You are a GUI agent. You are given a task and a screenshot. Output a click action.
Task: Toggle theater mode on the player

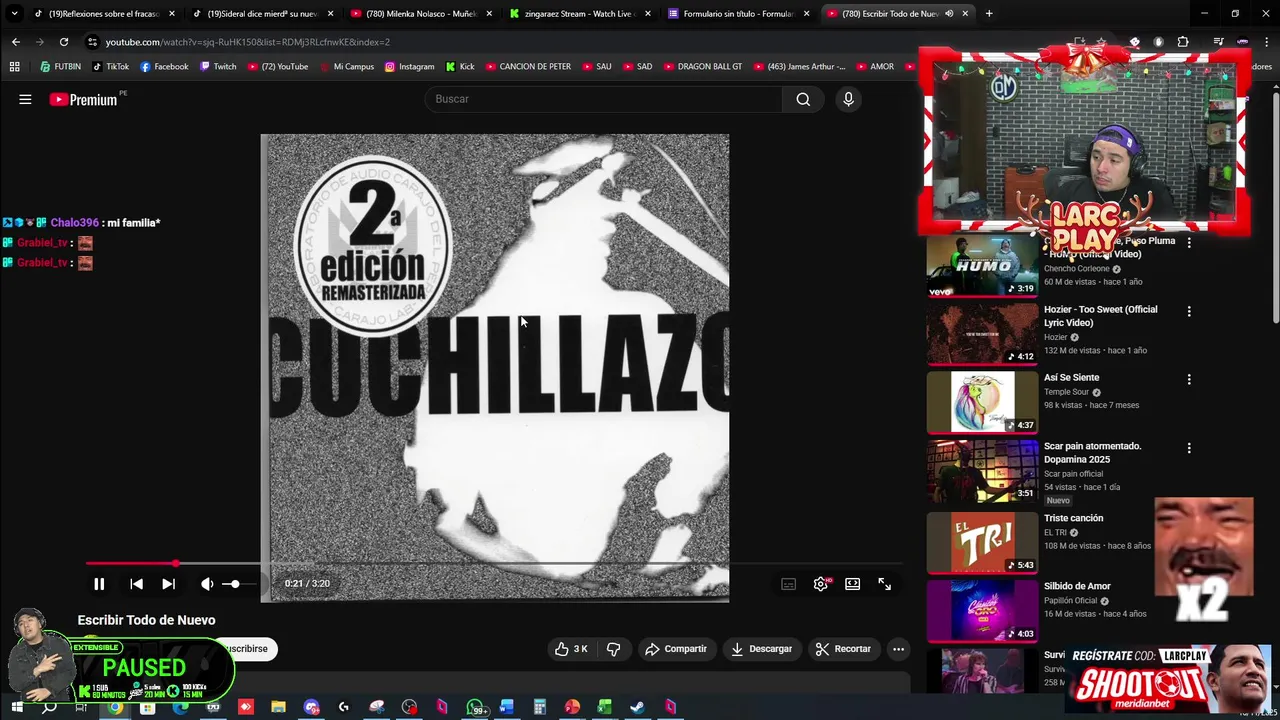pos(852,584)
